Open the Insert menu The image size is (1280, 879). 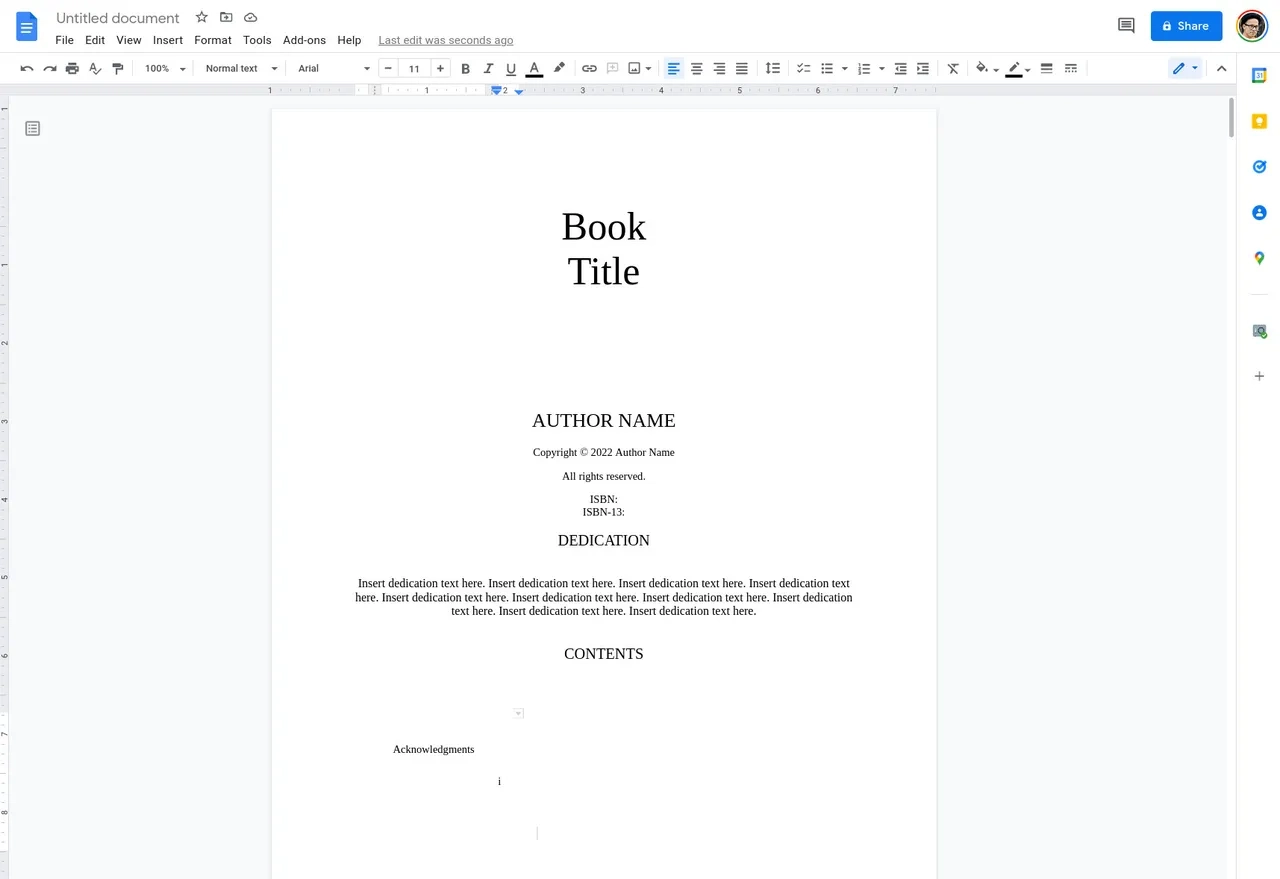point(167,40)
